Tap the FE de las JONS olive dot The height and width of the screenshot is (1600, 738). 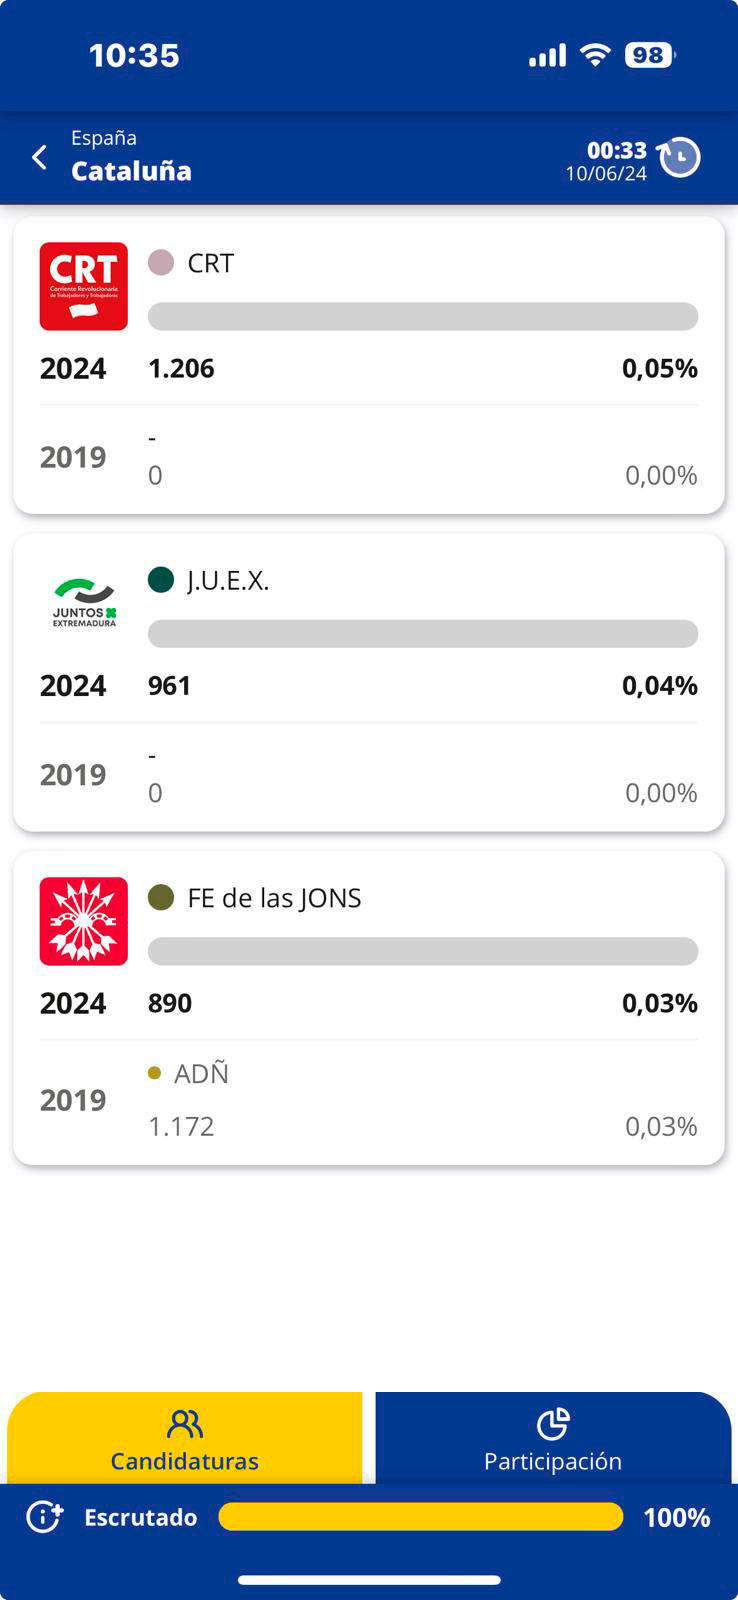[161, 897]
